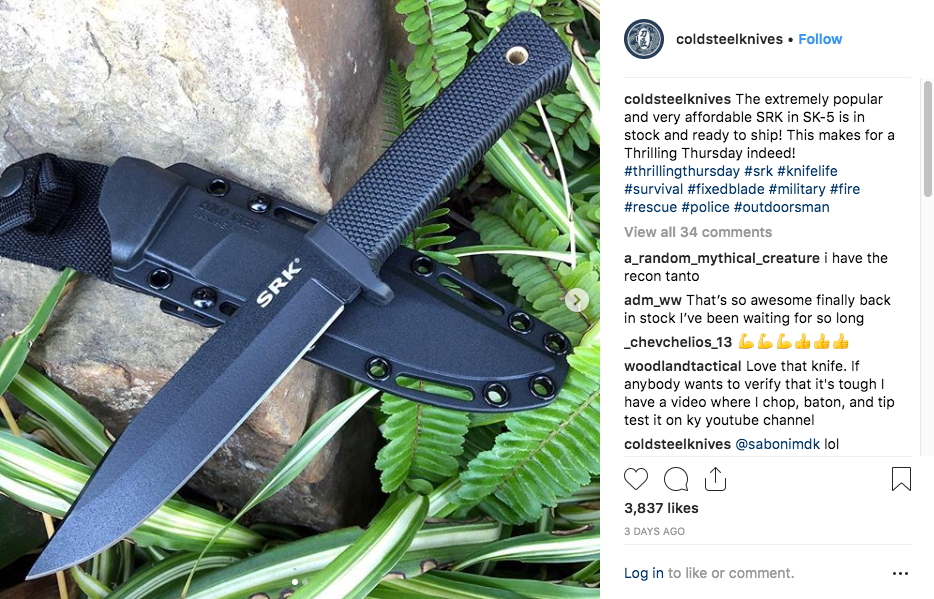
Task: Share the post via the share icon
Action: tap(715, 479)
